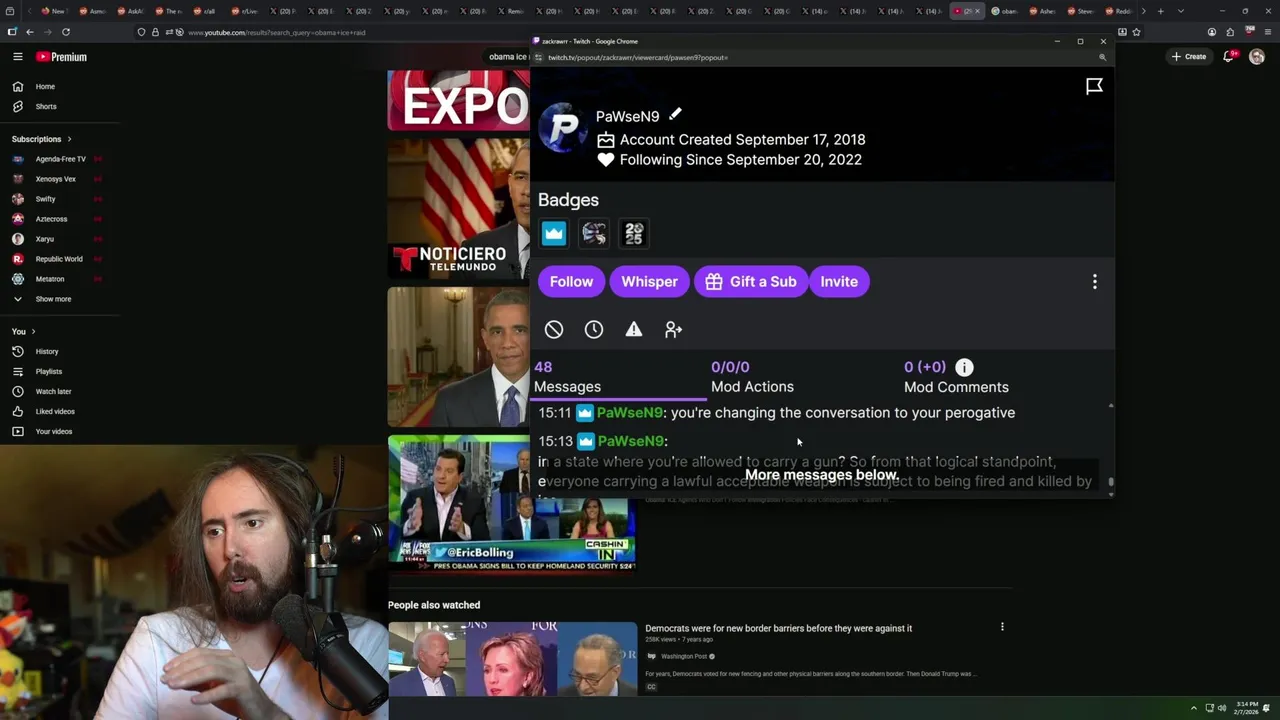This screenshot has width=1280, height=720.
Task: Switch to the Mod Comments tab
Action: coord(956,377)
